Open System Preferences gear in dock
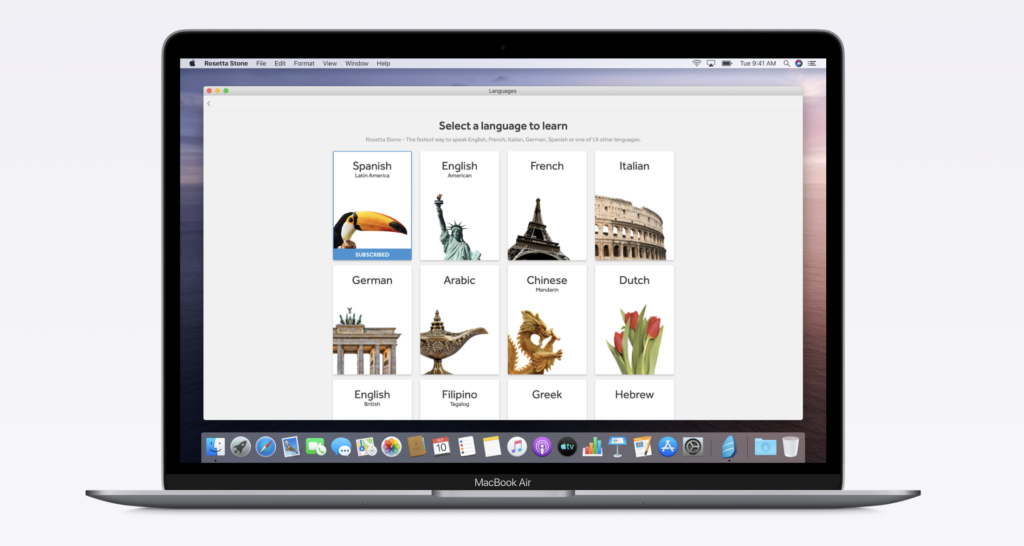This screenshot has height=546, width=1024. pyautogui.click(x=693, y=447)
